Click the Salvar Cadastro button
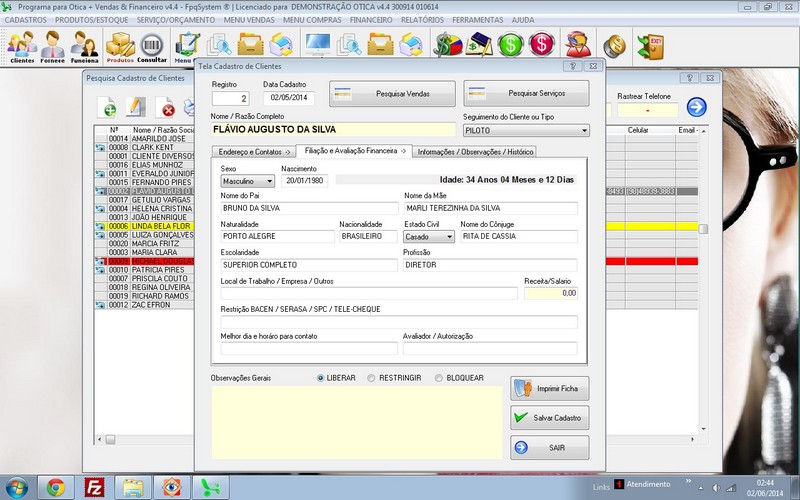 (x=549, y=417)
